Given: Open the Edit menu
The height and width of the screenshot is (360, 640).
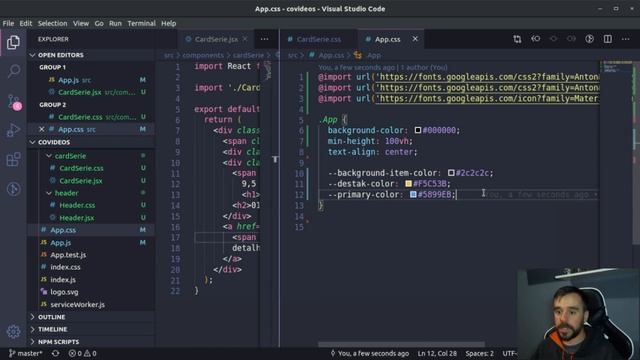Looking at the screenshot, I should [x=26, y=23].
